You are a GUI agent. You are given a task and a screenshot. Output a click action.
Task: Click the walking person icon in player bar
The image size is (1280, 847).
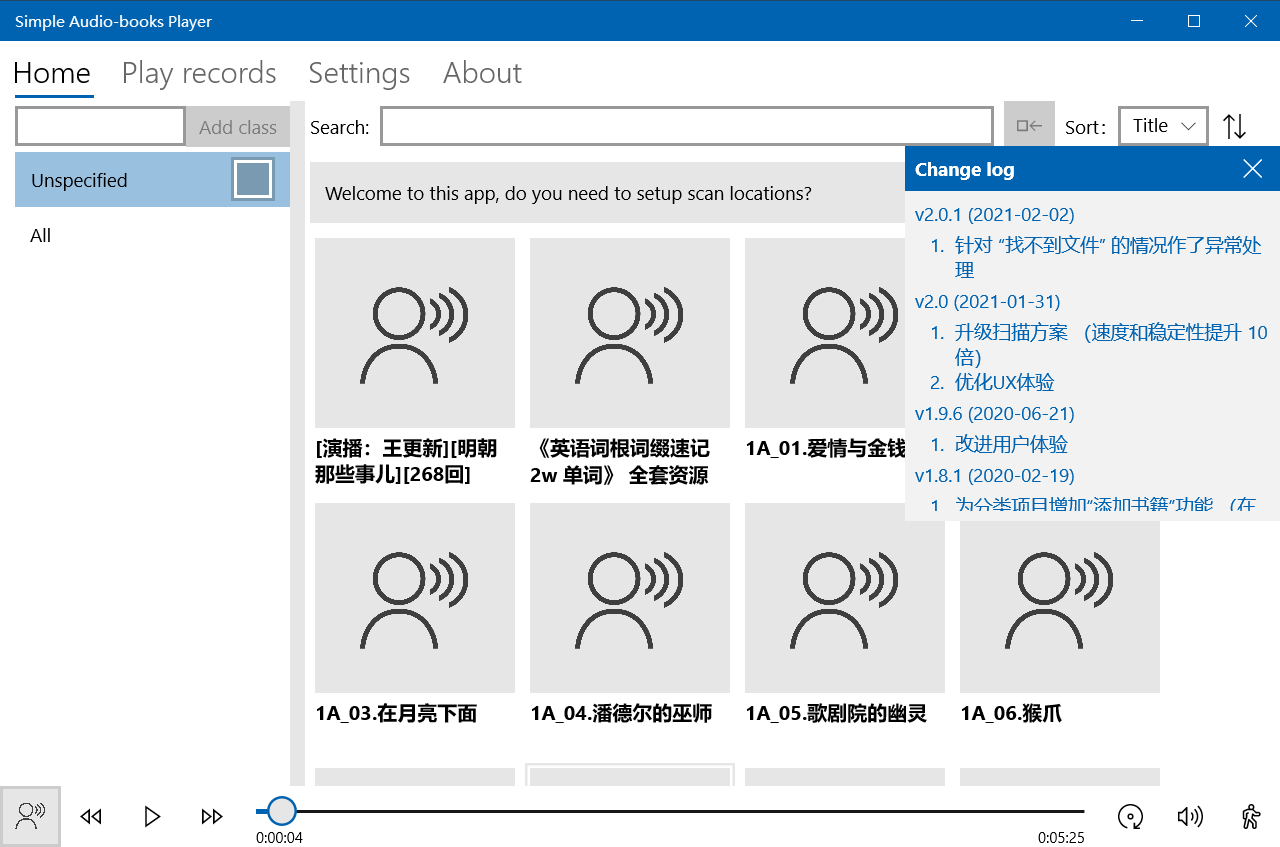1250,817
